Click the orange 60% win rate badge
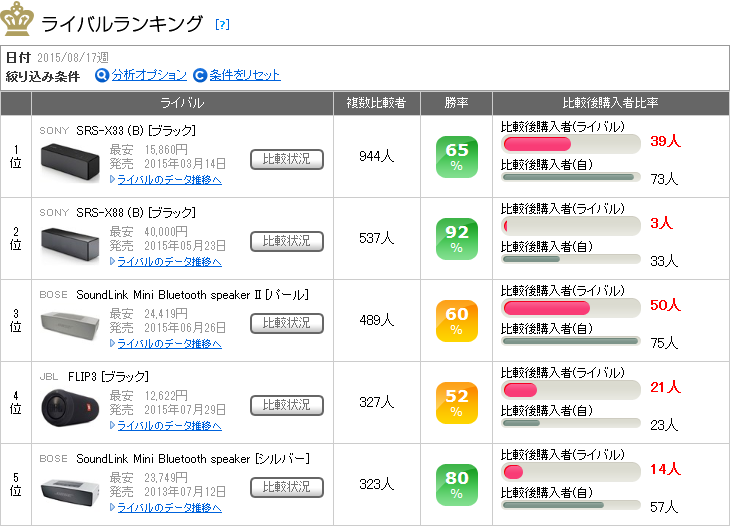This screenshot has height=526, width=730. tap(456, 321)
